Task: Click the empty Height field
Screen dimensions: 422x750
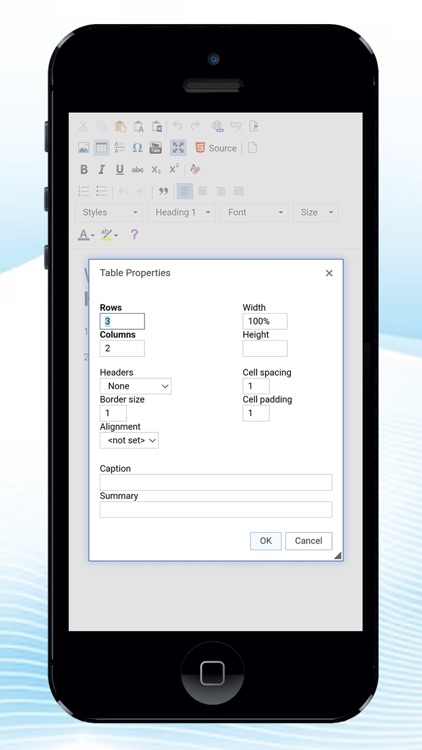Action: click(265, 348)
